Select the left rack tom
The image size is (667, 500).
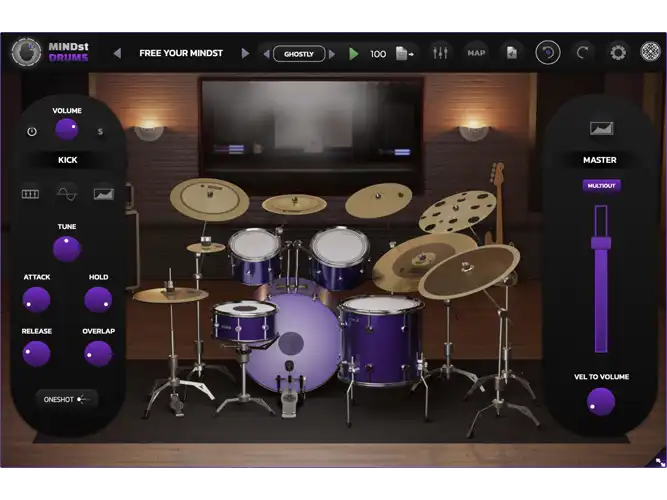coord(254,256)
